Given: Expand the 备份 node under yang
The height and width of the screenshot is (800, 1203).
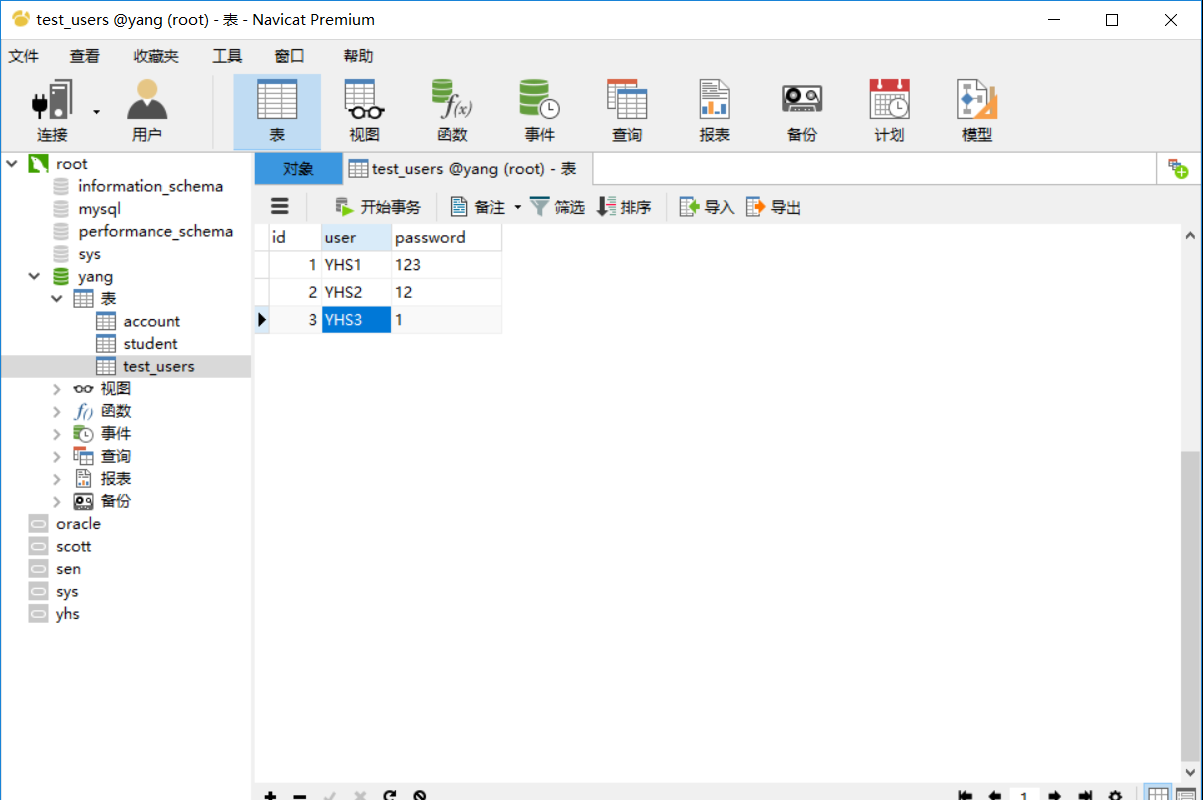Looking at the screenshot, I should pyautogui.click(x=57, y=501).
